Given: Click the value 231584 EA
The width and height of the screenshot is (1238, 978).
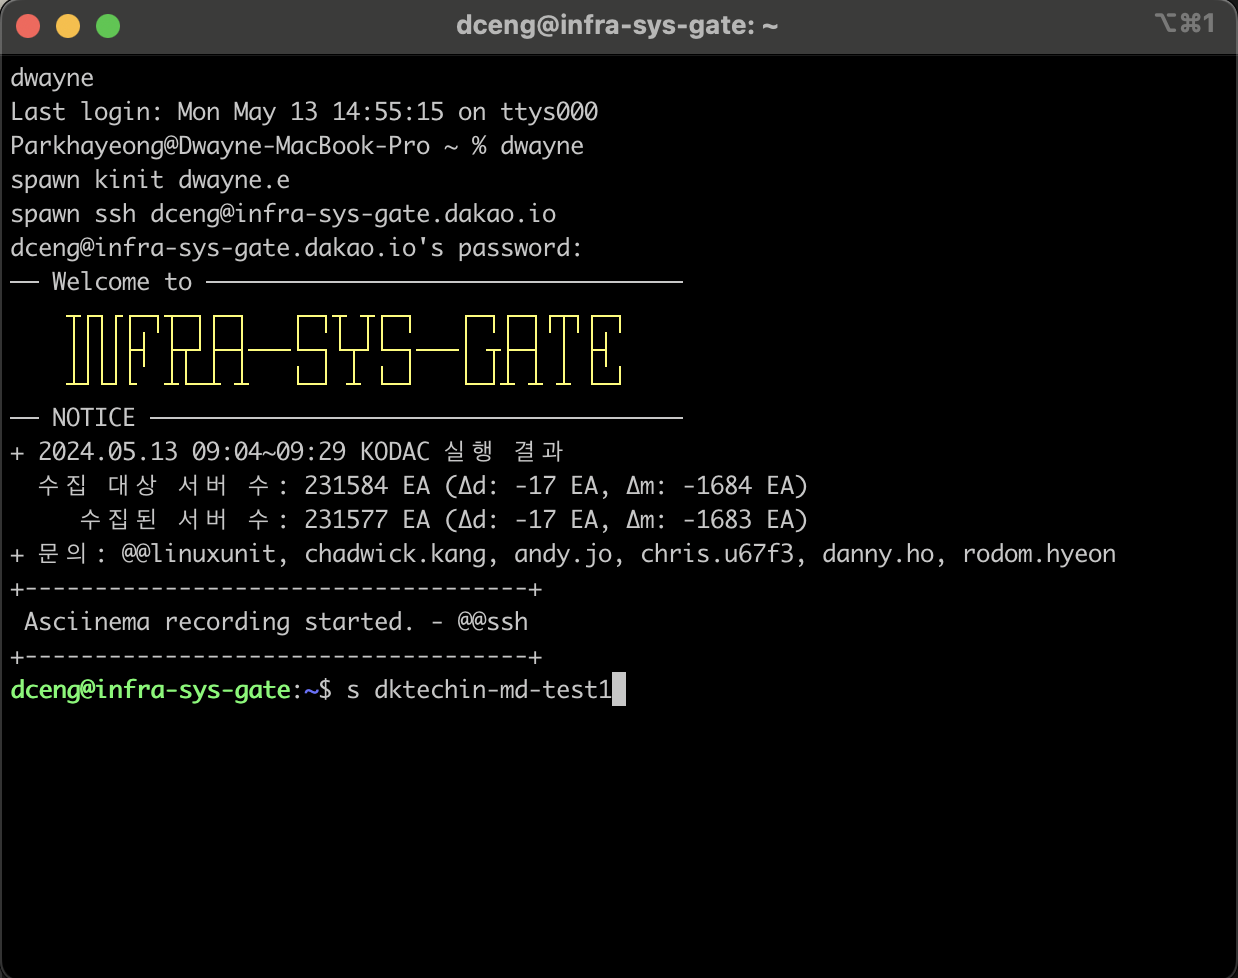Looking at the screenshot, I should 367,486.
